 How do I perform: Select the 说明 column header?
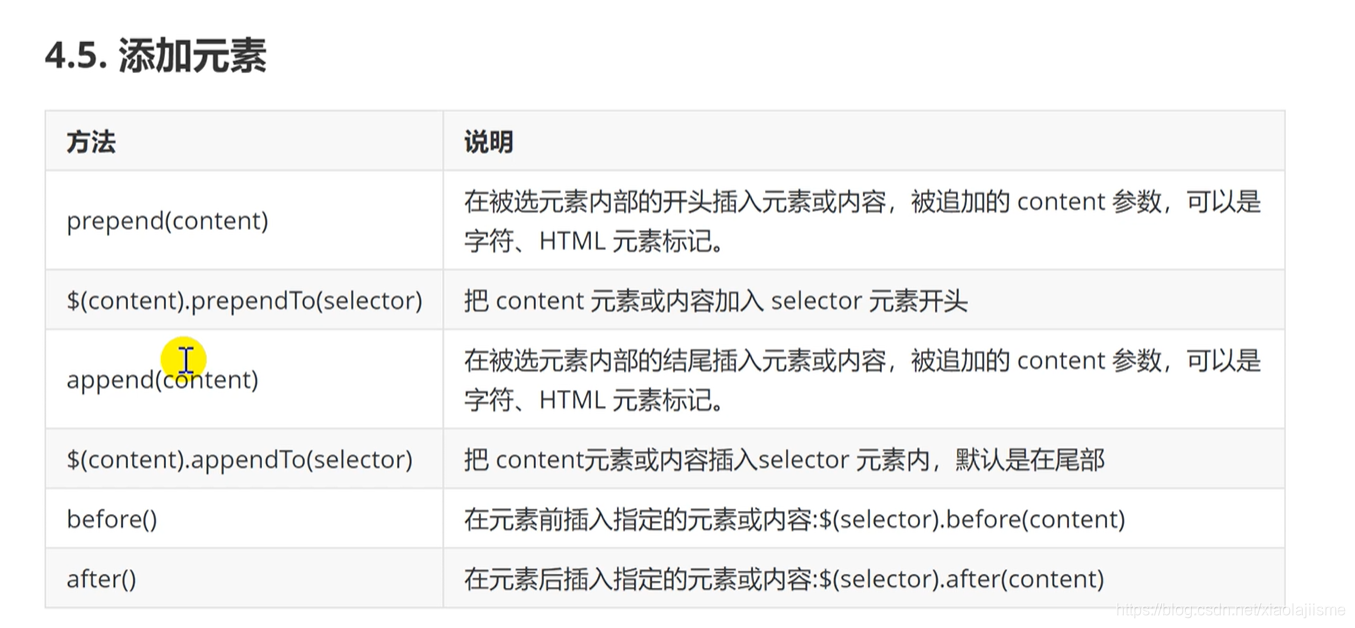coord(488,142)
